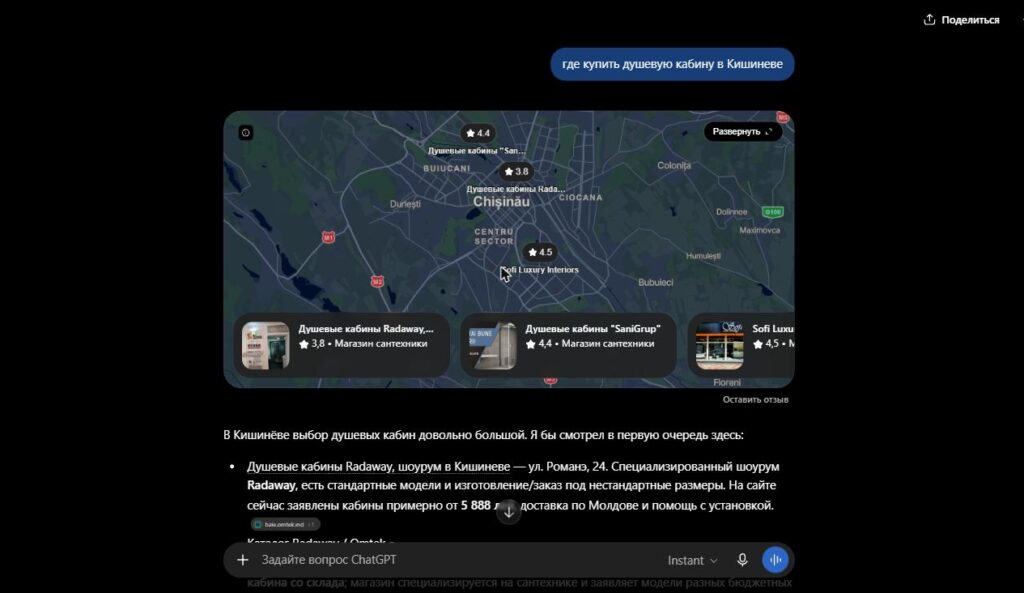Click the green road badge near Dolinnoe
The width and height of the screenshot is (1024, 593).
773,212
